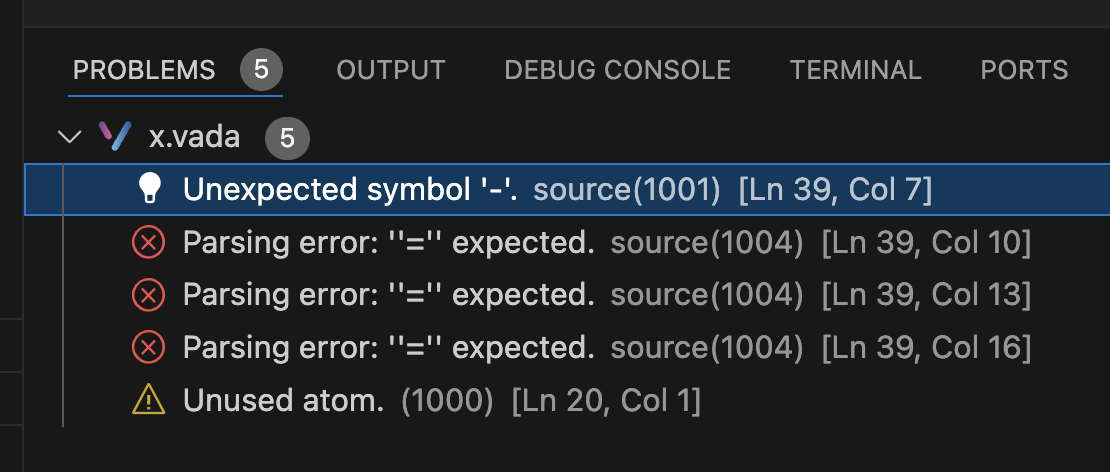The width and height of the screenshot is (1110, 472).
Task: Click the x.vada file name row
Action: click(567, 137)
